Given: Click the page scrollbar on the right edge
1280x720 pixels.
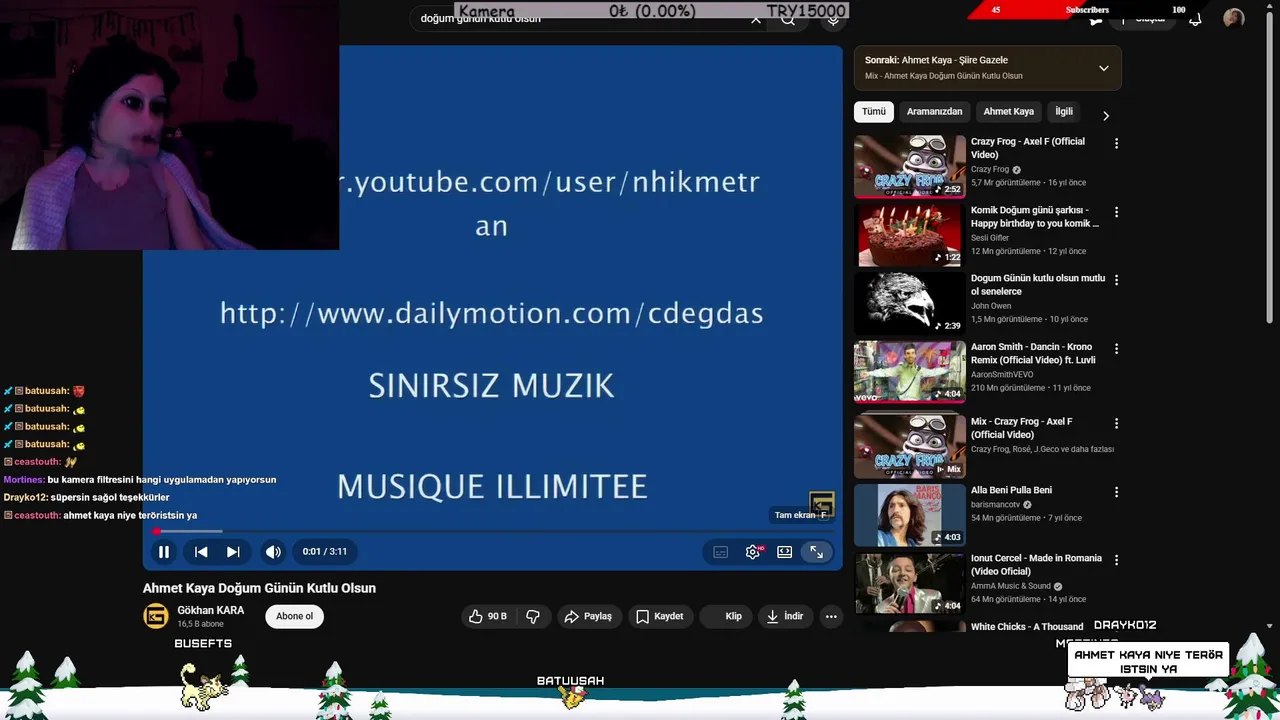Looking at the screenshot, I should (1271, 170).
